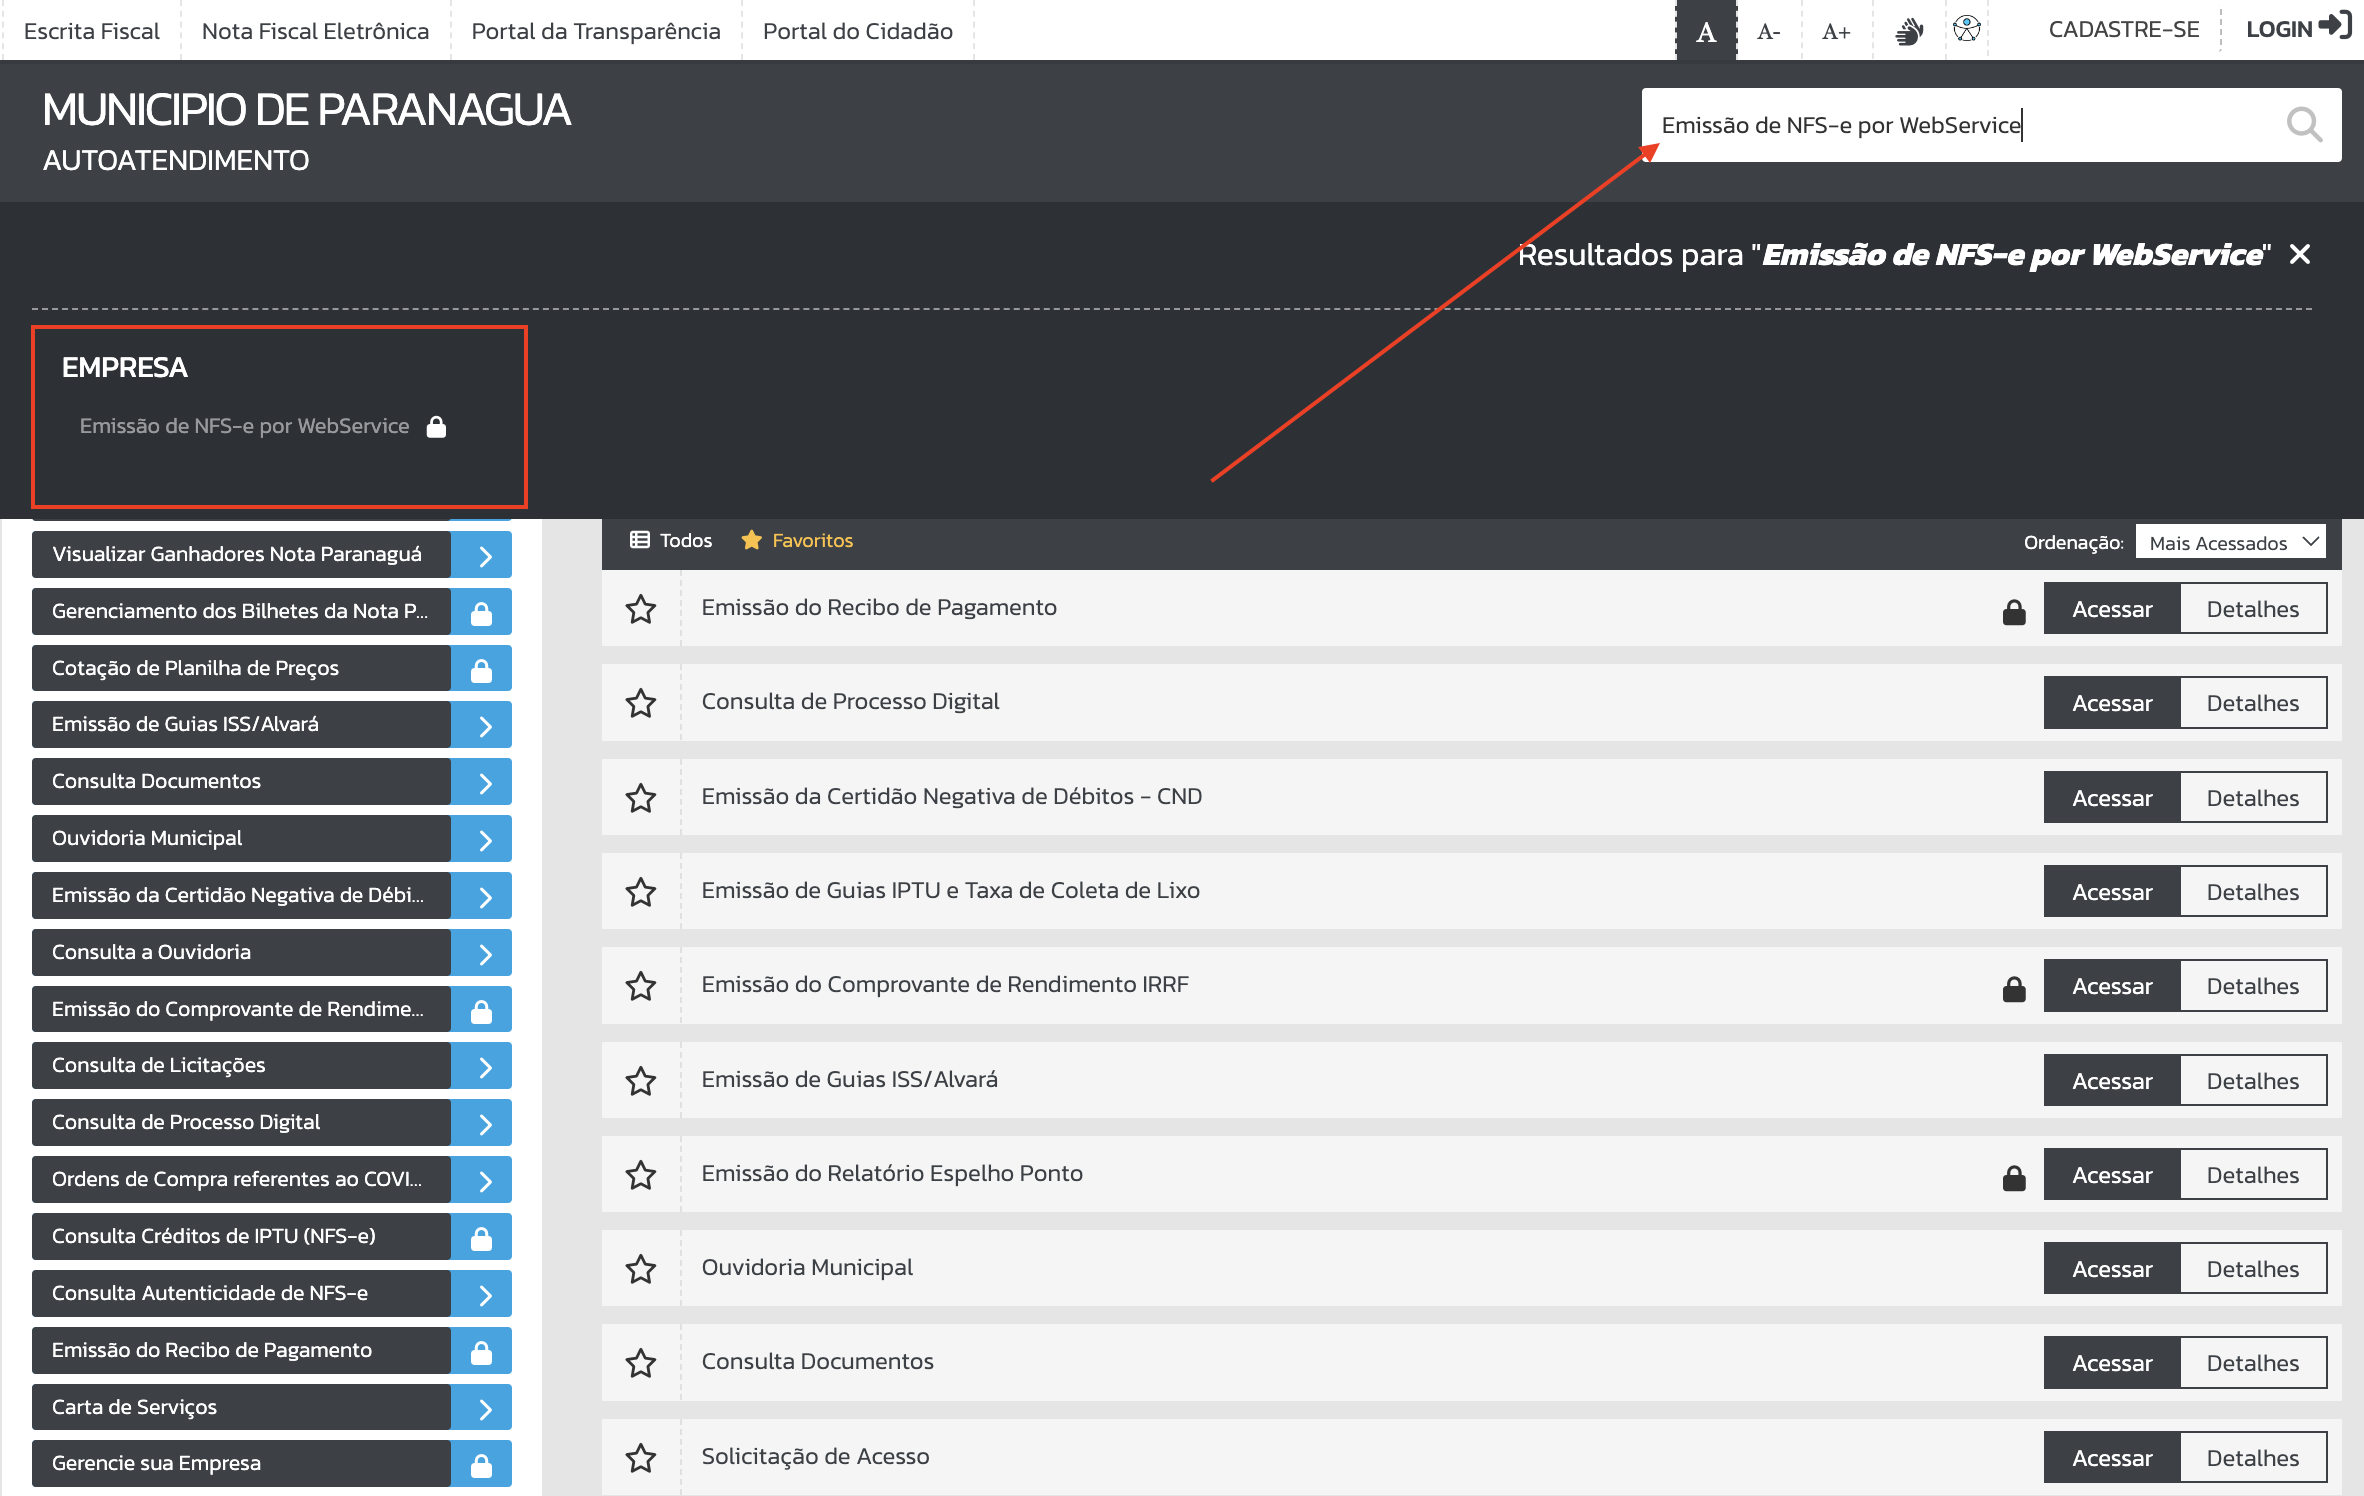Click Acessar for Consulta Documentos
The height and width of the screenshot is (1496, 2364).
point(2111,1363)
